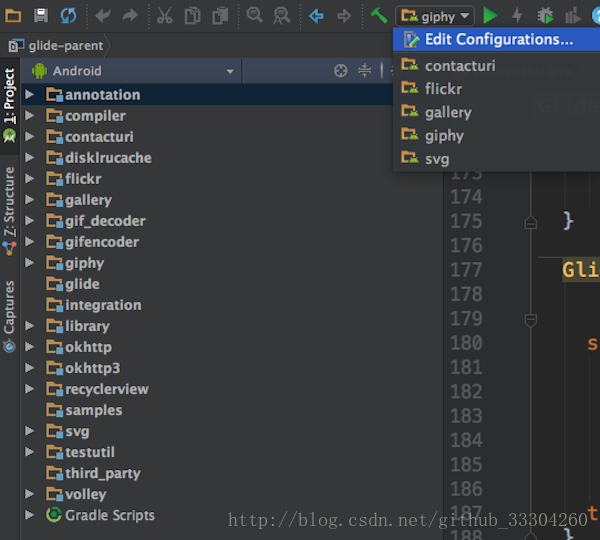
Task: Expand the flickr module in tree
Action: (x=29, y=179)
